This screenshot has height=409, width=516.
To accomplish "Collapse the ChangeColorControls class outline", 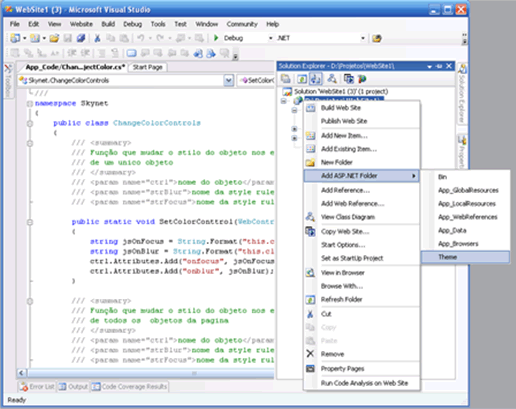I will click(30, 123).
